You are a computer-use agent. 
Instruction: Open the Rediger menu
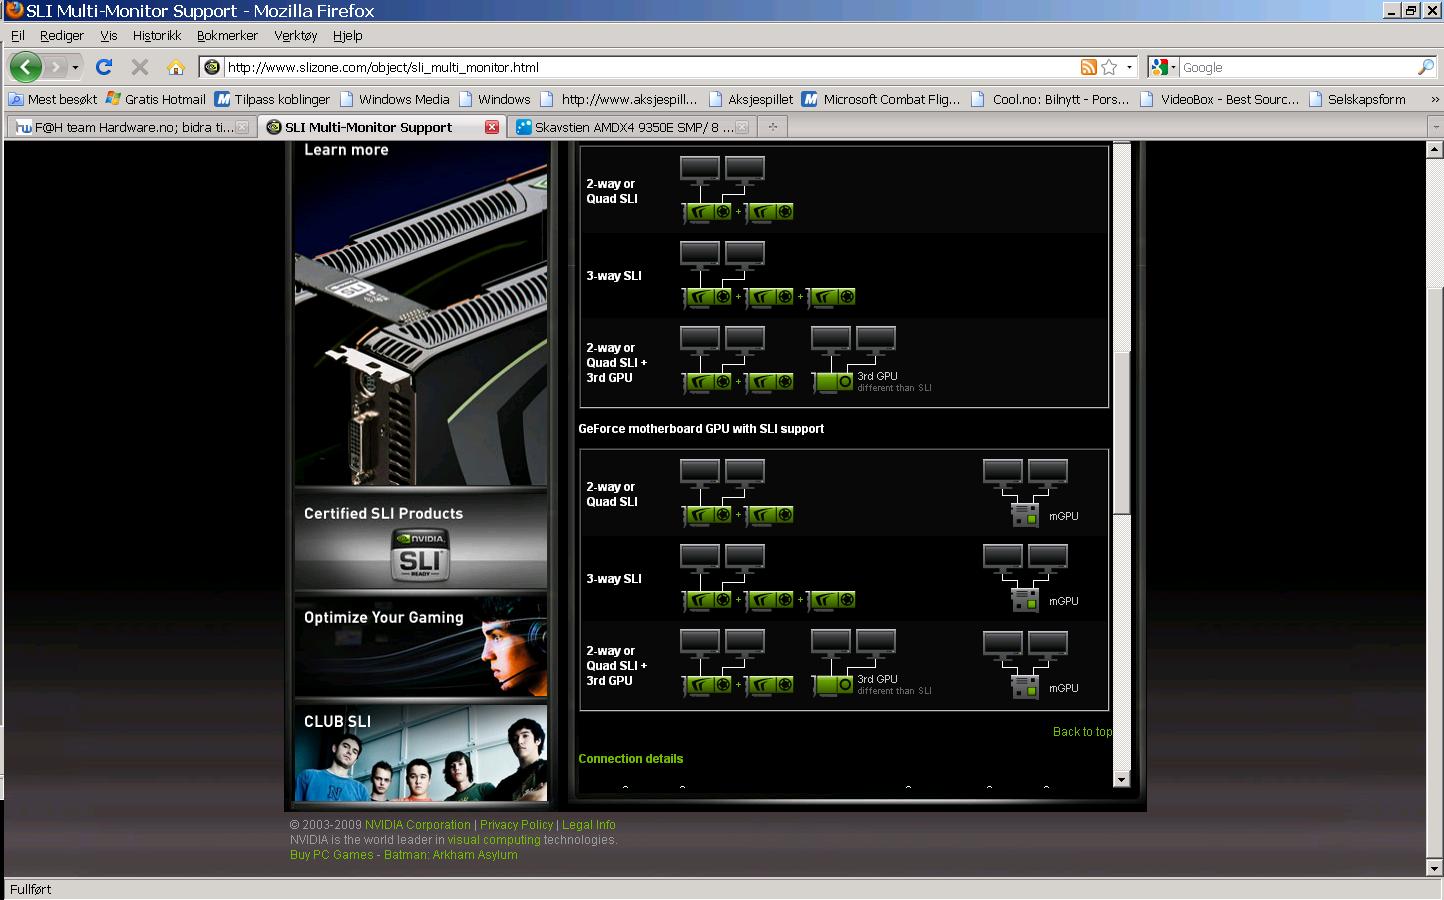click(x=62, y=35)
